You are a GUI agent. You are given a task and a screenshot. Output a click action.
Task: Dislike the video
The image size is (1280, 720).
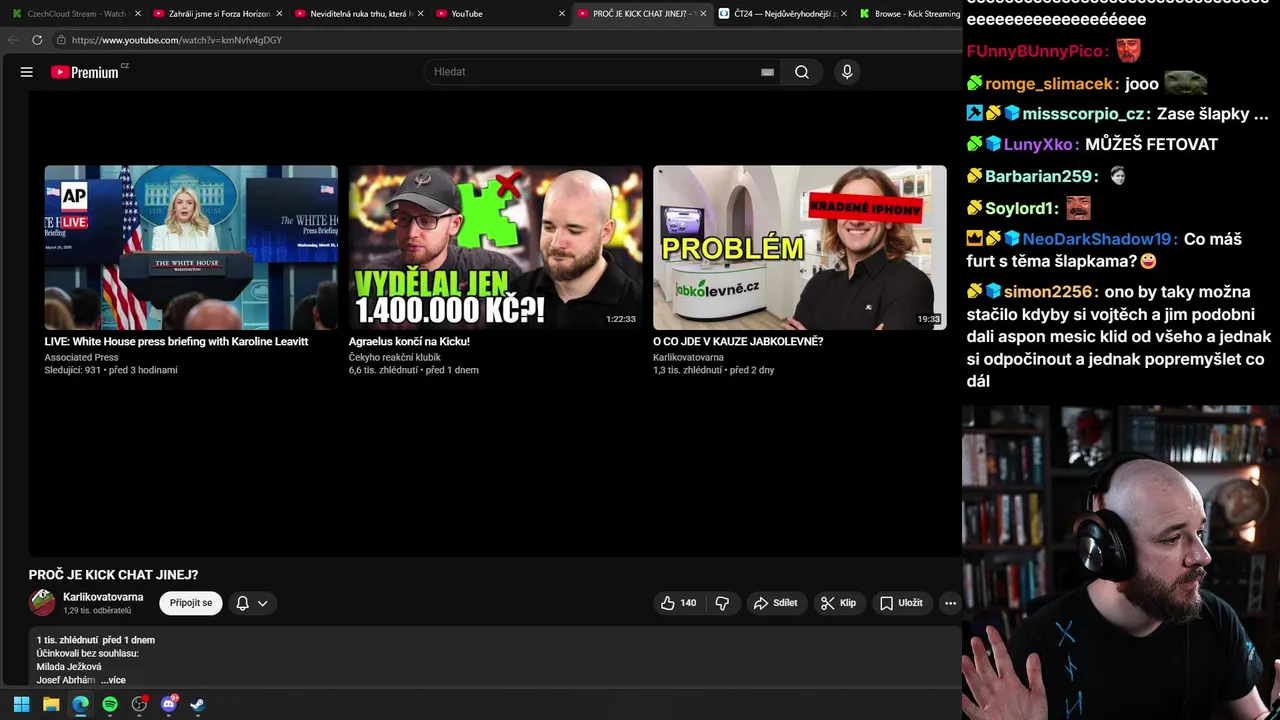(x=722, y=603)
